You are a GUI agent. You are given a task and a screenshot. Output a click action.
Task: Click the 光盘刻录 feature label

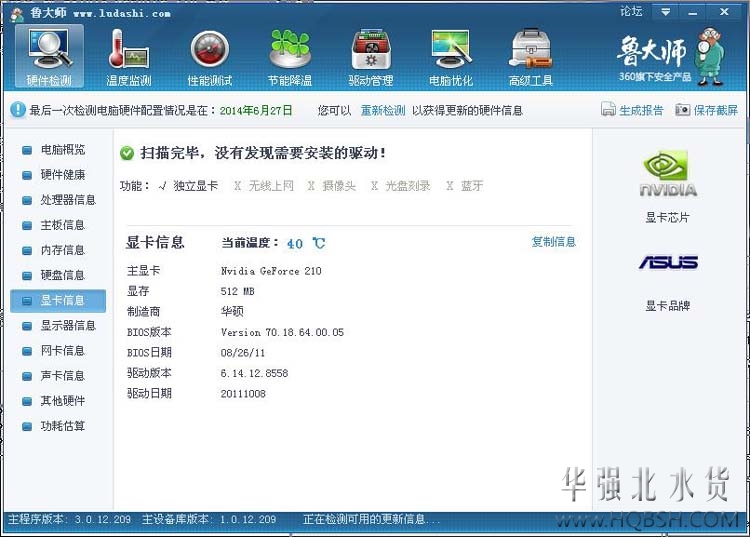pyautogui.click(x=408, y=186)
